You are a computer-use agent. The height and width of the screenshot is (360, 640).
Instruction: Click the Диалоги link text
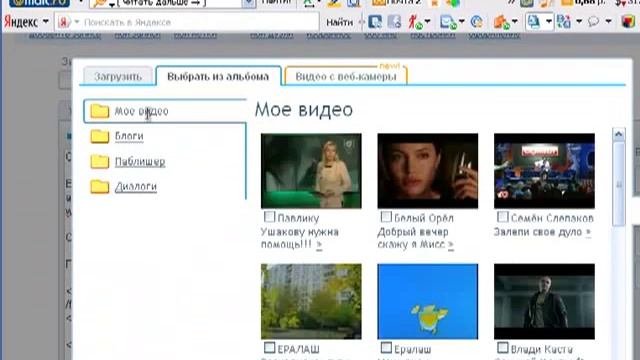click(x=136, y=187)
